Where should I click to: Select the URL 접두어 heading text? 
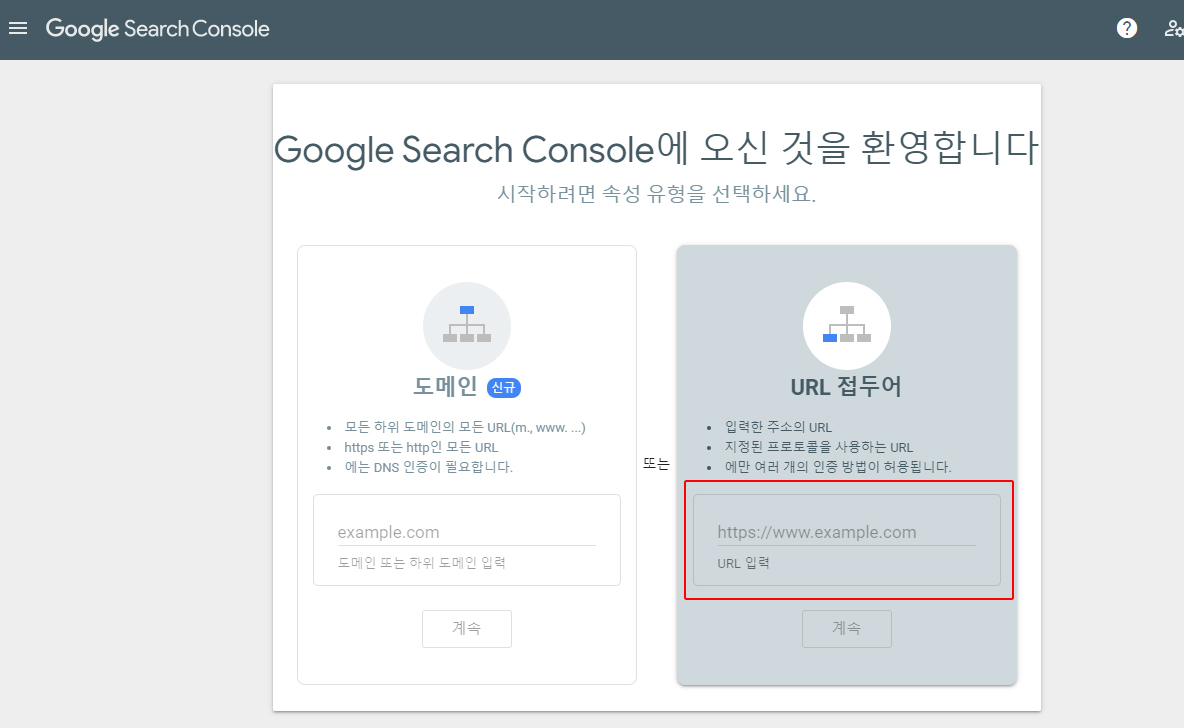pyautogui.click(x=846, y=387)
